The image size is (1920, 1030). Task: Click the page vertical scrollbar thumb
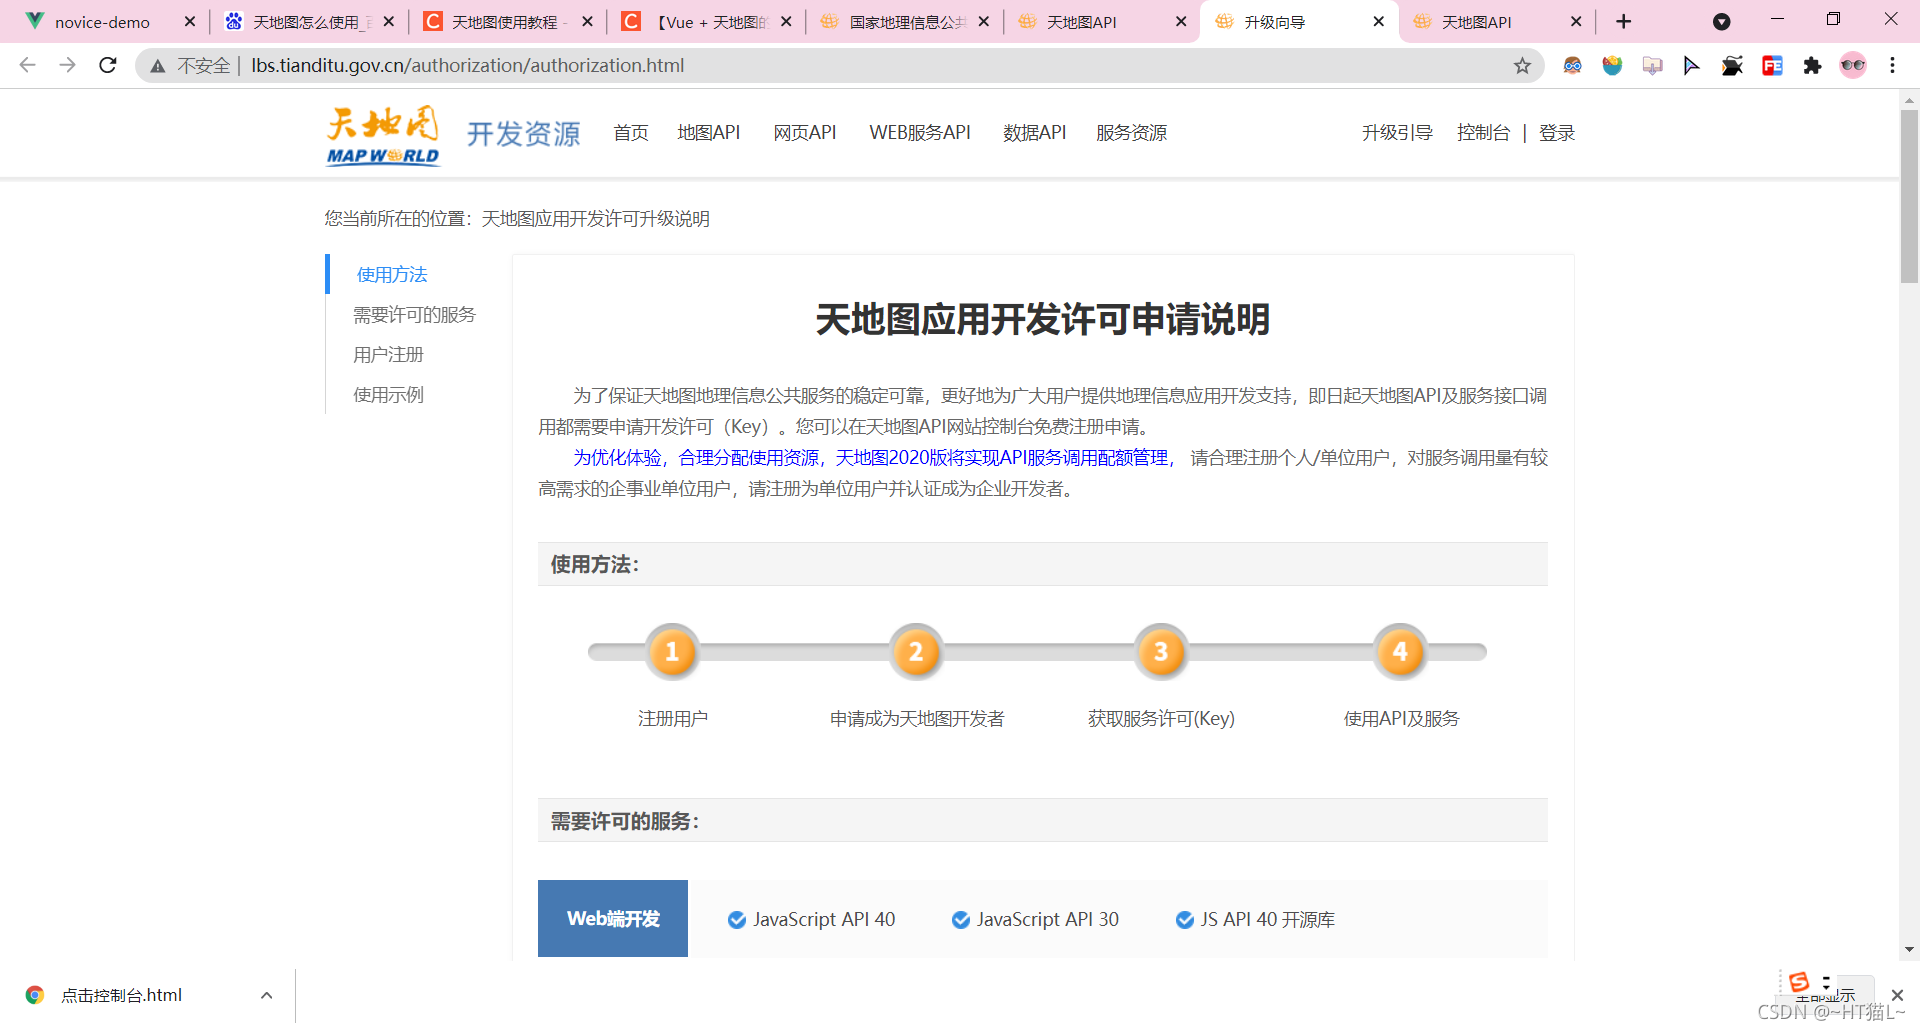click(x=1909, y=197)
